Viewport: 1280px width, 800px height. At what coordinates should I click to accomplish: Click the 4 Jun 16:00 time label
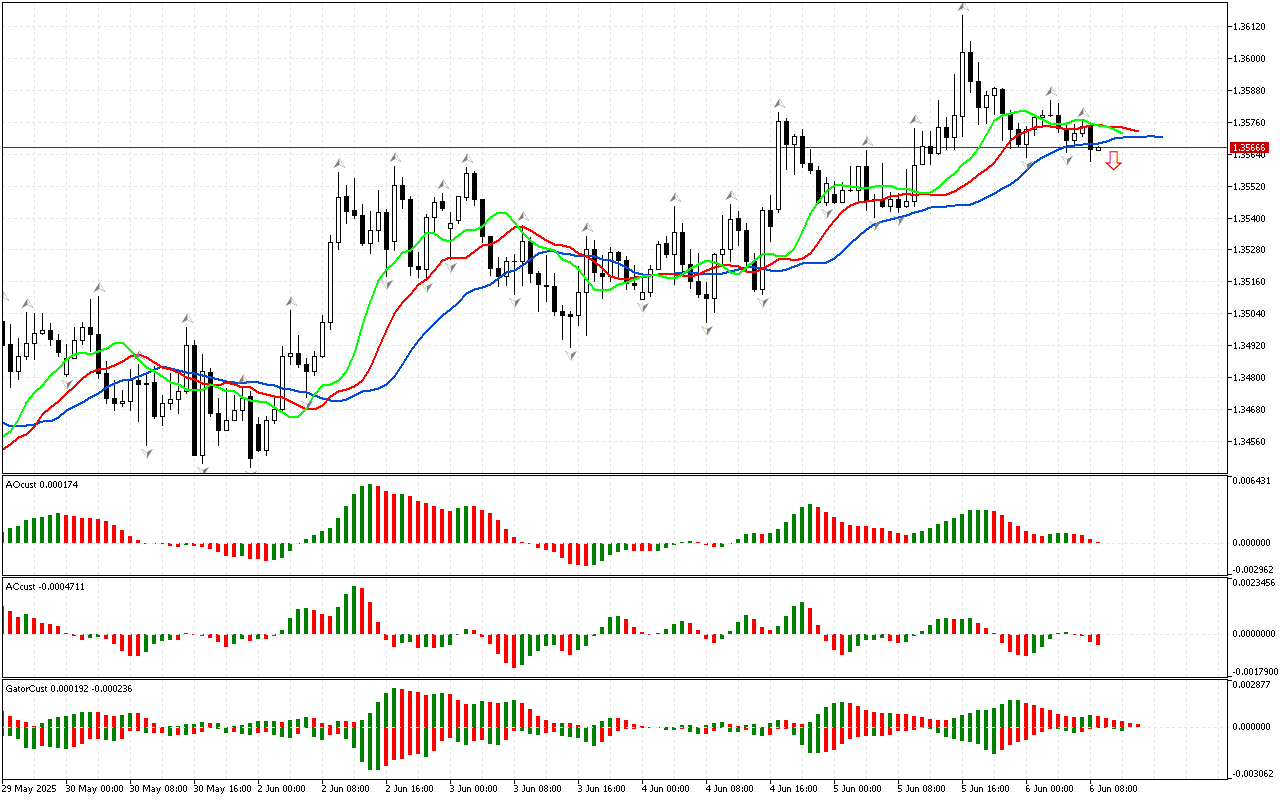point(795,789)
